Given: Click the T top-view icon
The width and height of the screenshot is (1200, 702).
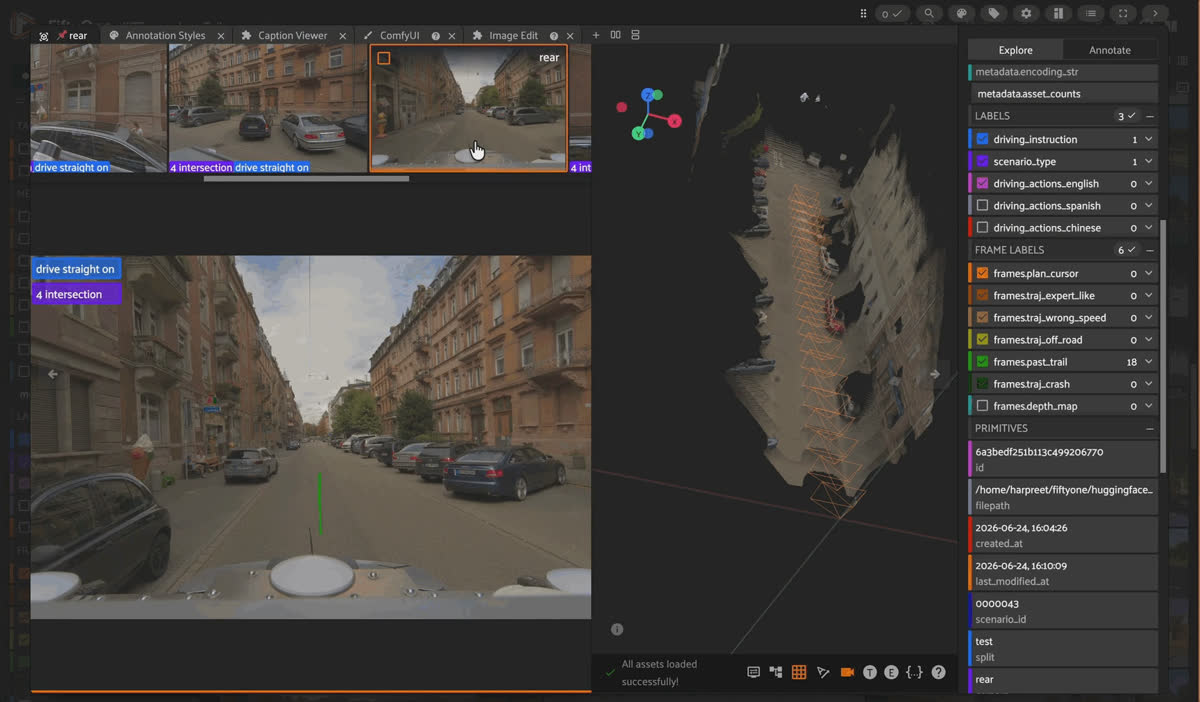Looking at the screenshot, I should tap(870, 672).
